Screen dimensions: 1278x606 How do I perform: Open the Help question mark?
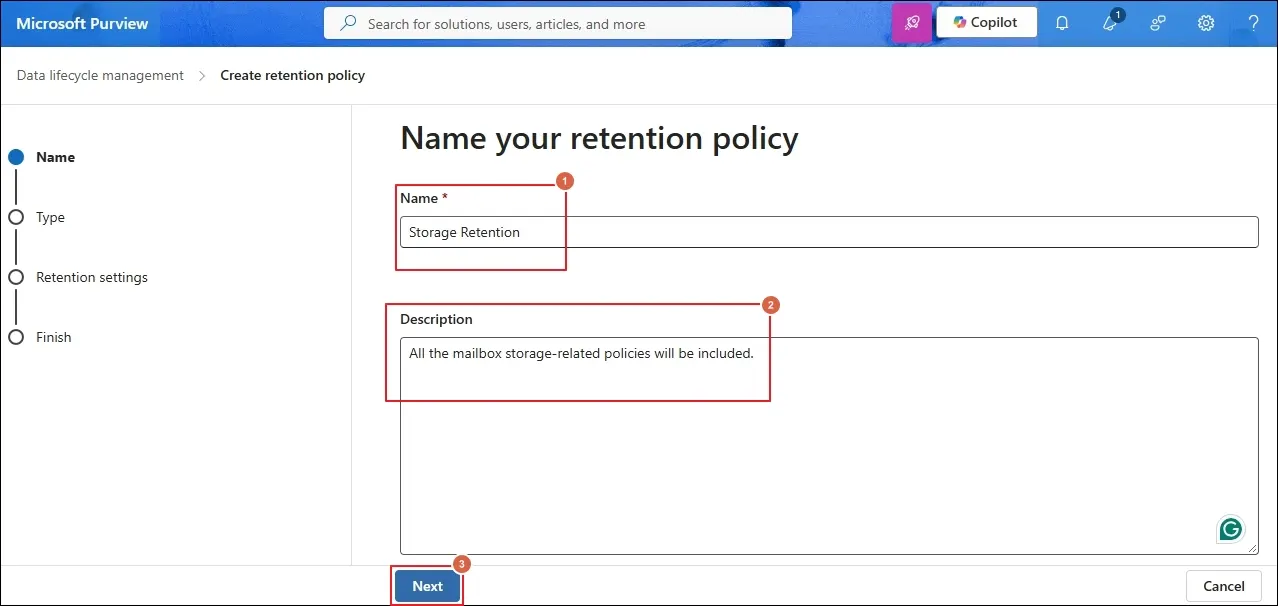point(1254,23)
